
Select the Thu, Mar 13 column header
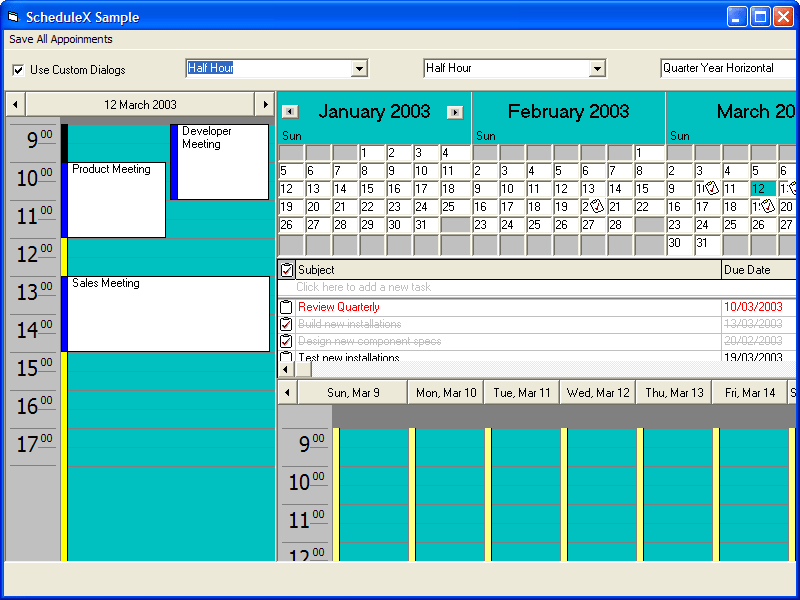pos(673,392)
